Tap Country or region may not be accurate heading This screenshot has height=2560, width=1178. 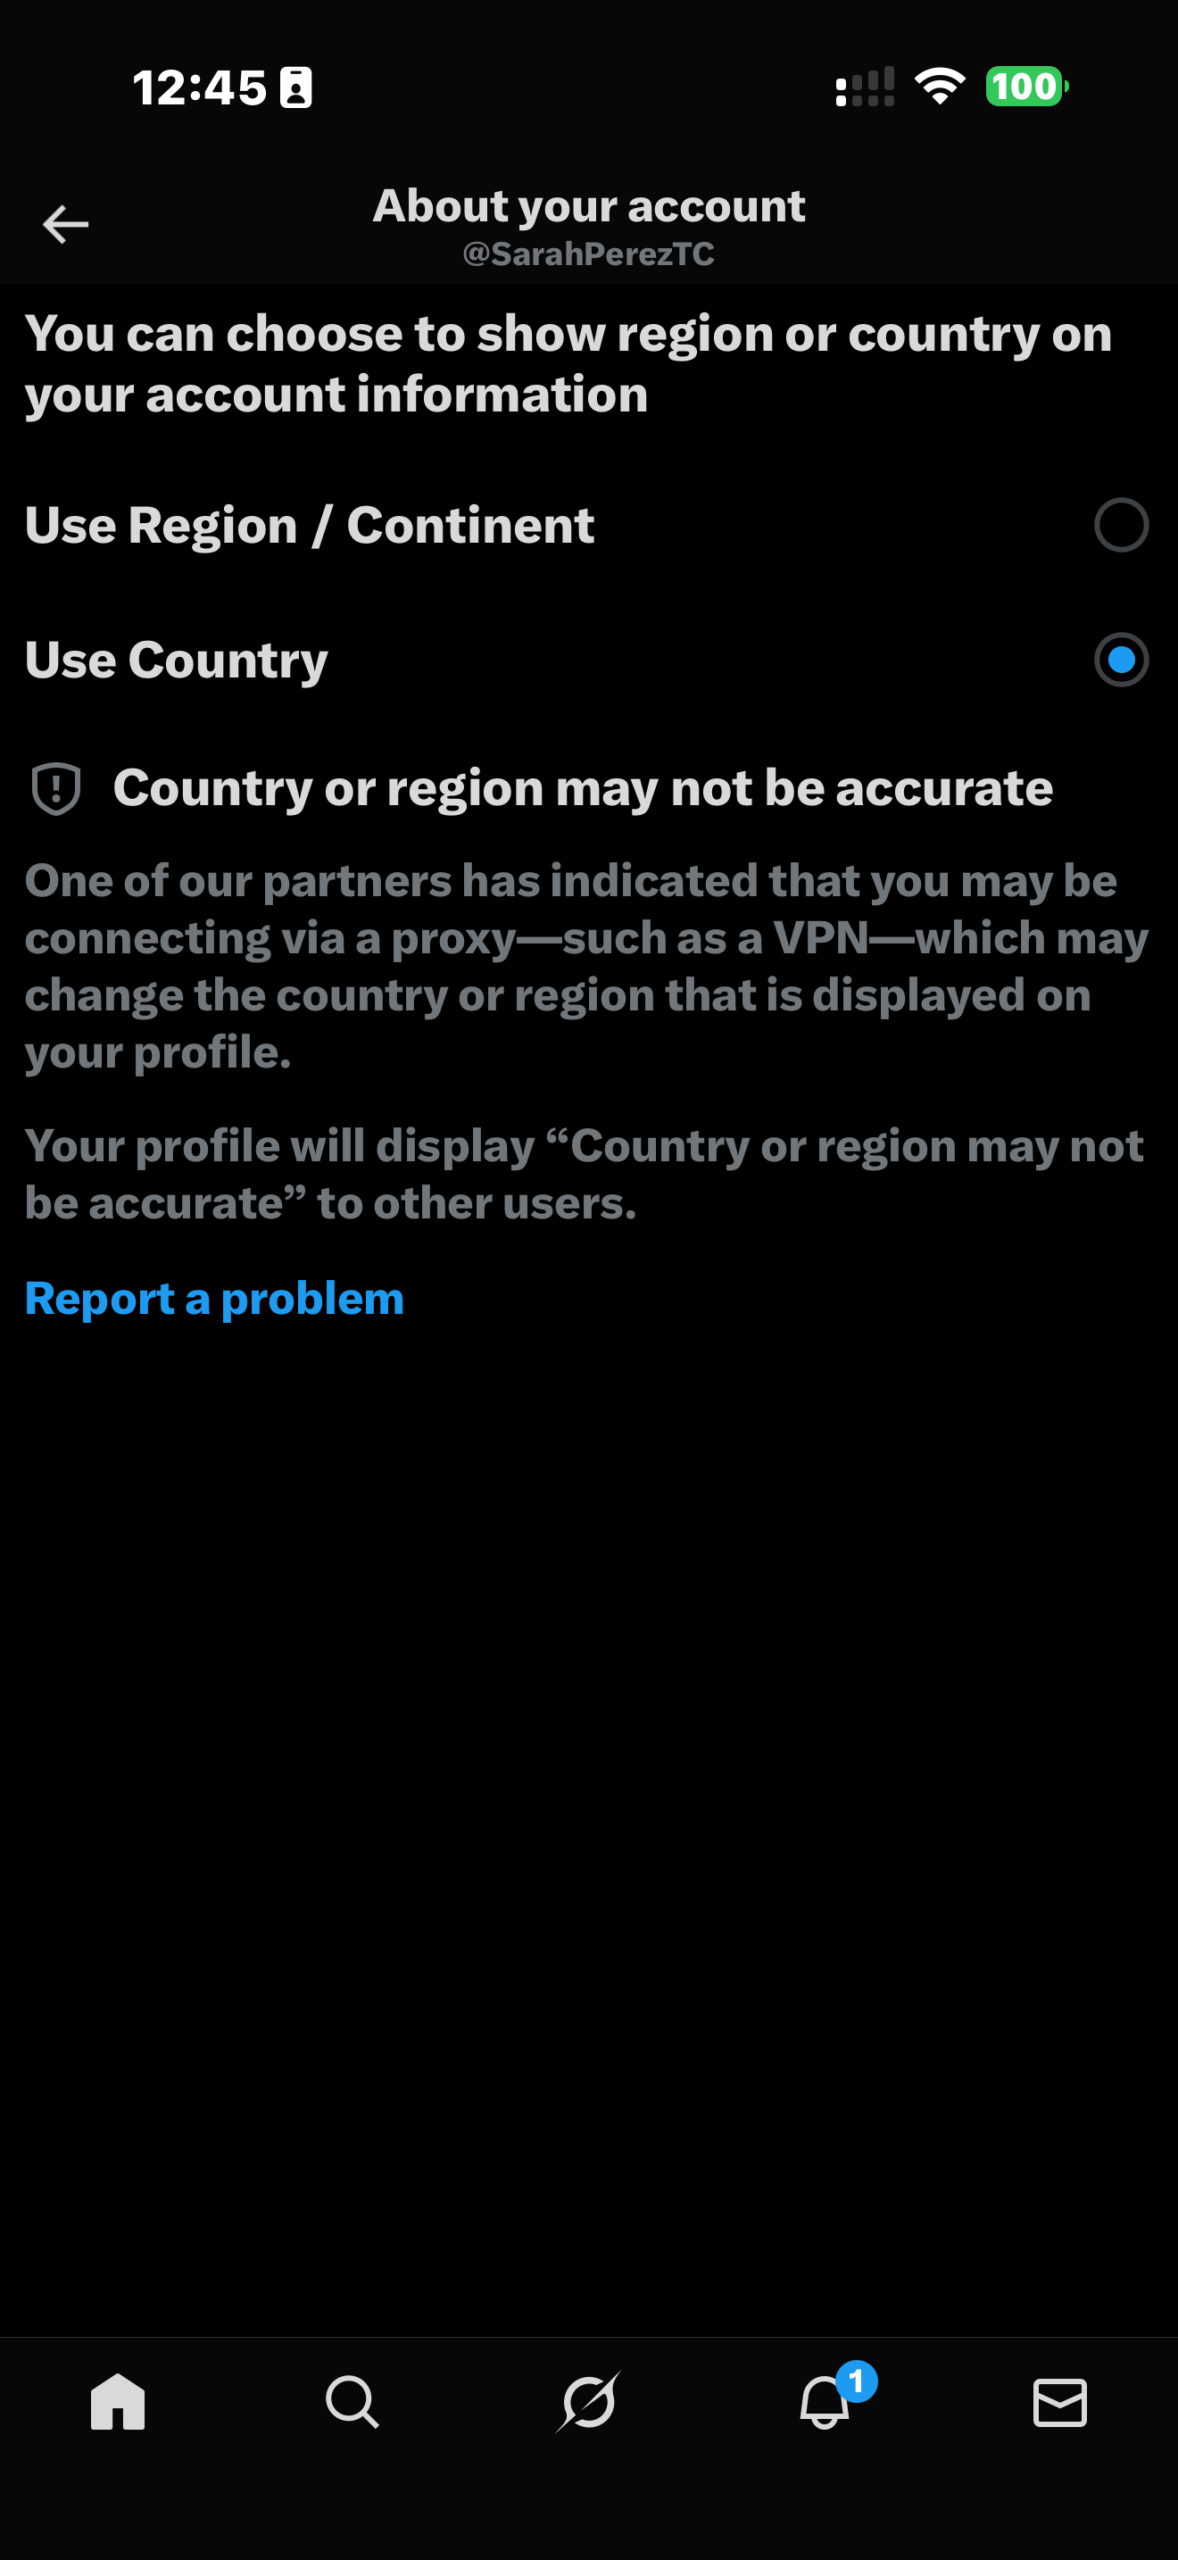click(x=583, y=788)
